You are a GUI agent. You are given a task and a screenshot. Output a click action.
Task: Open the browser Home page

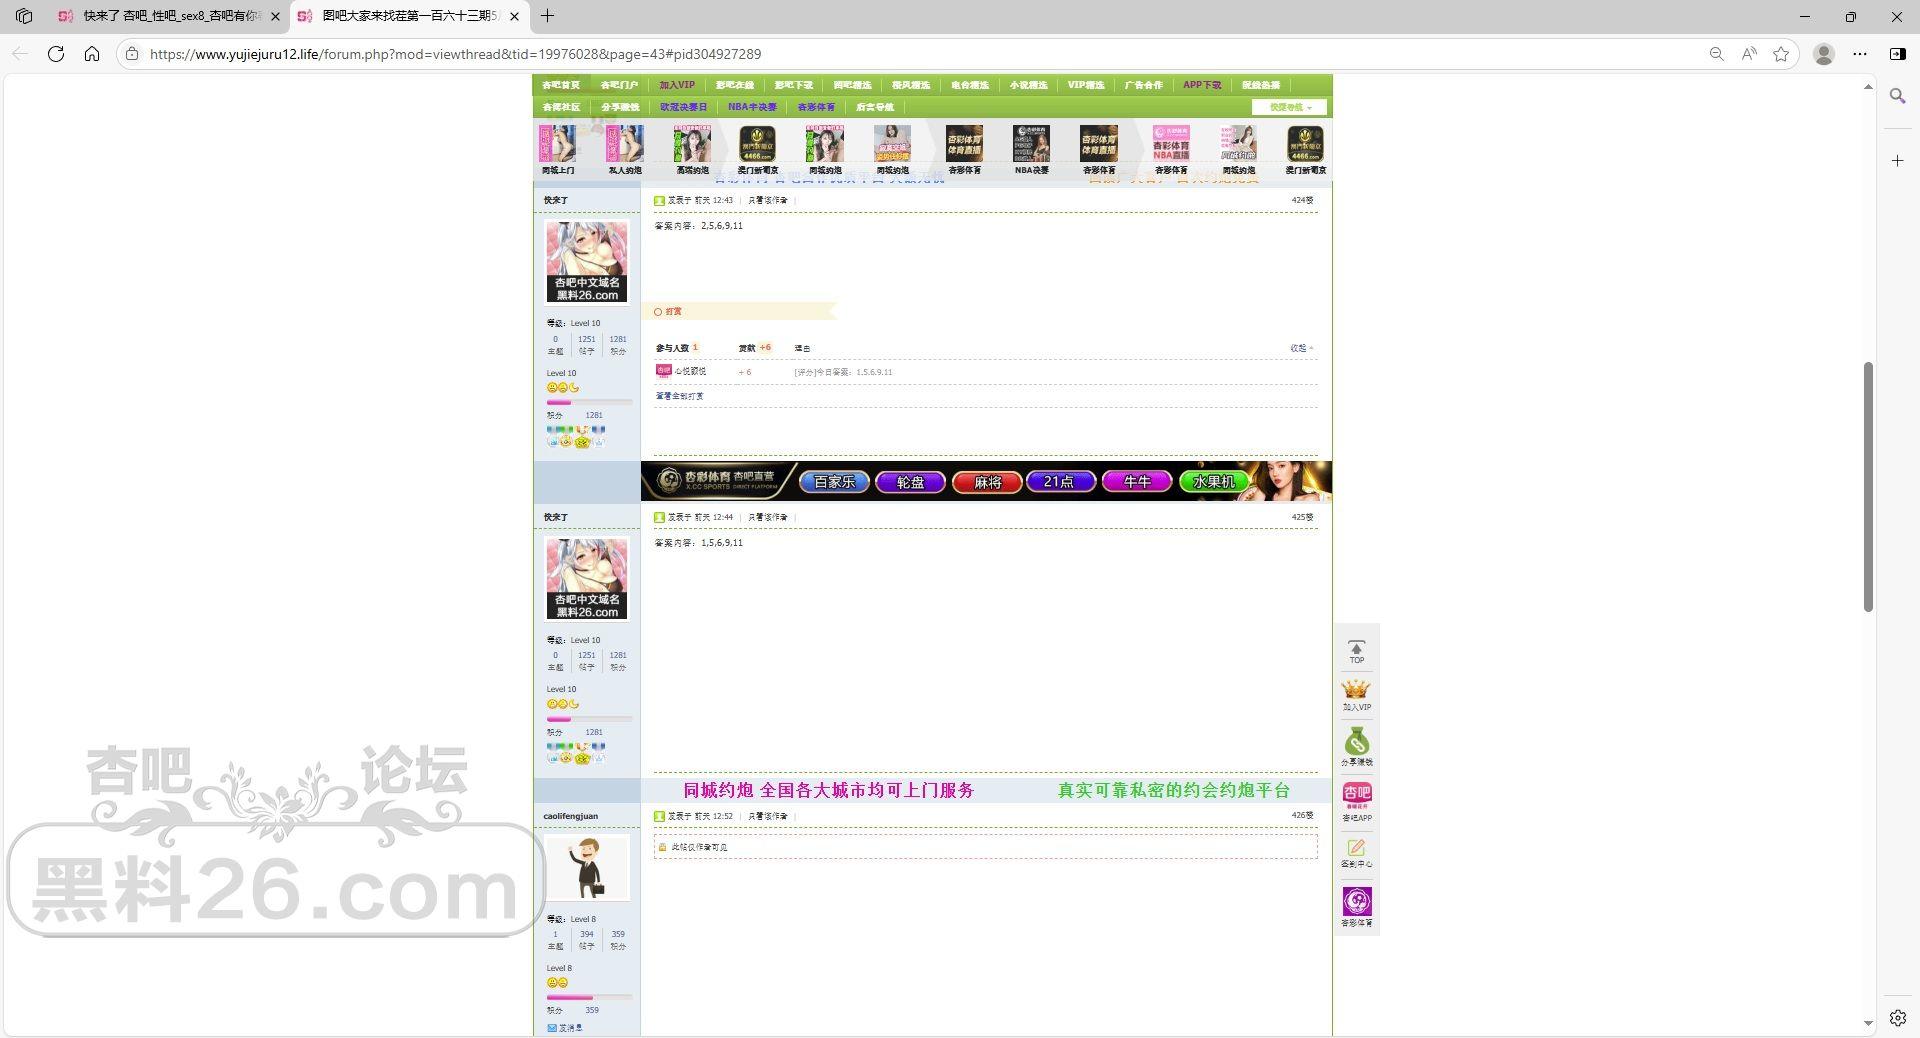point(92,54)
